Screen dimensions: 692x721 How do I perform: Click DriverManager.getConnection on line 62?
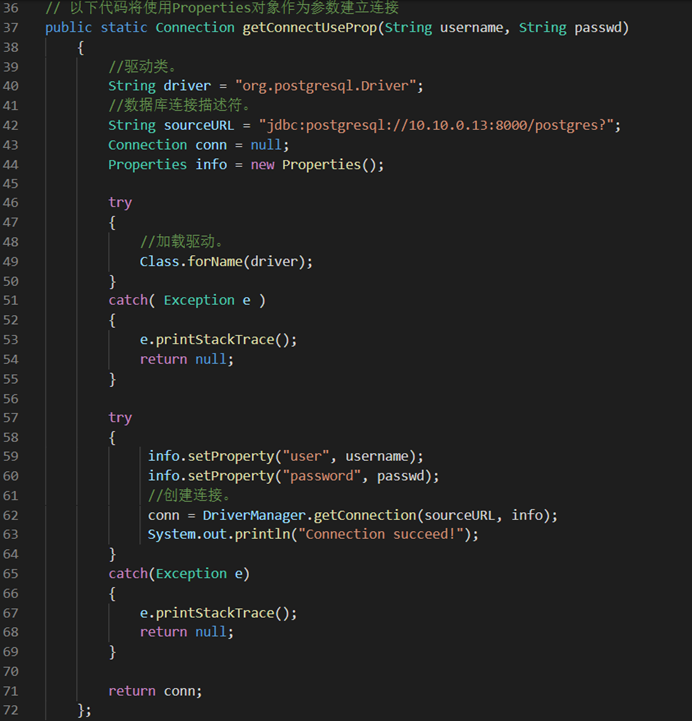(309, 515)
